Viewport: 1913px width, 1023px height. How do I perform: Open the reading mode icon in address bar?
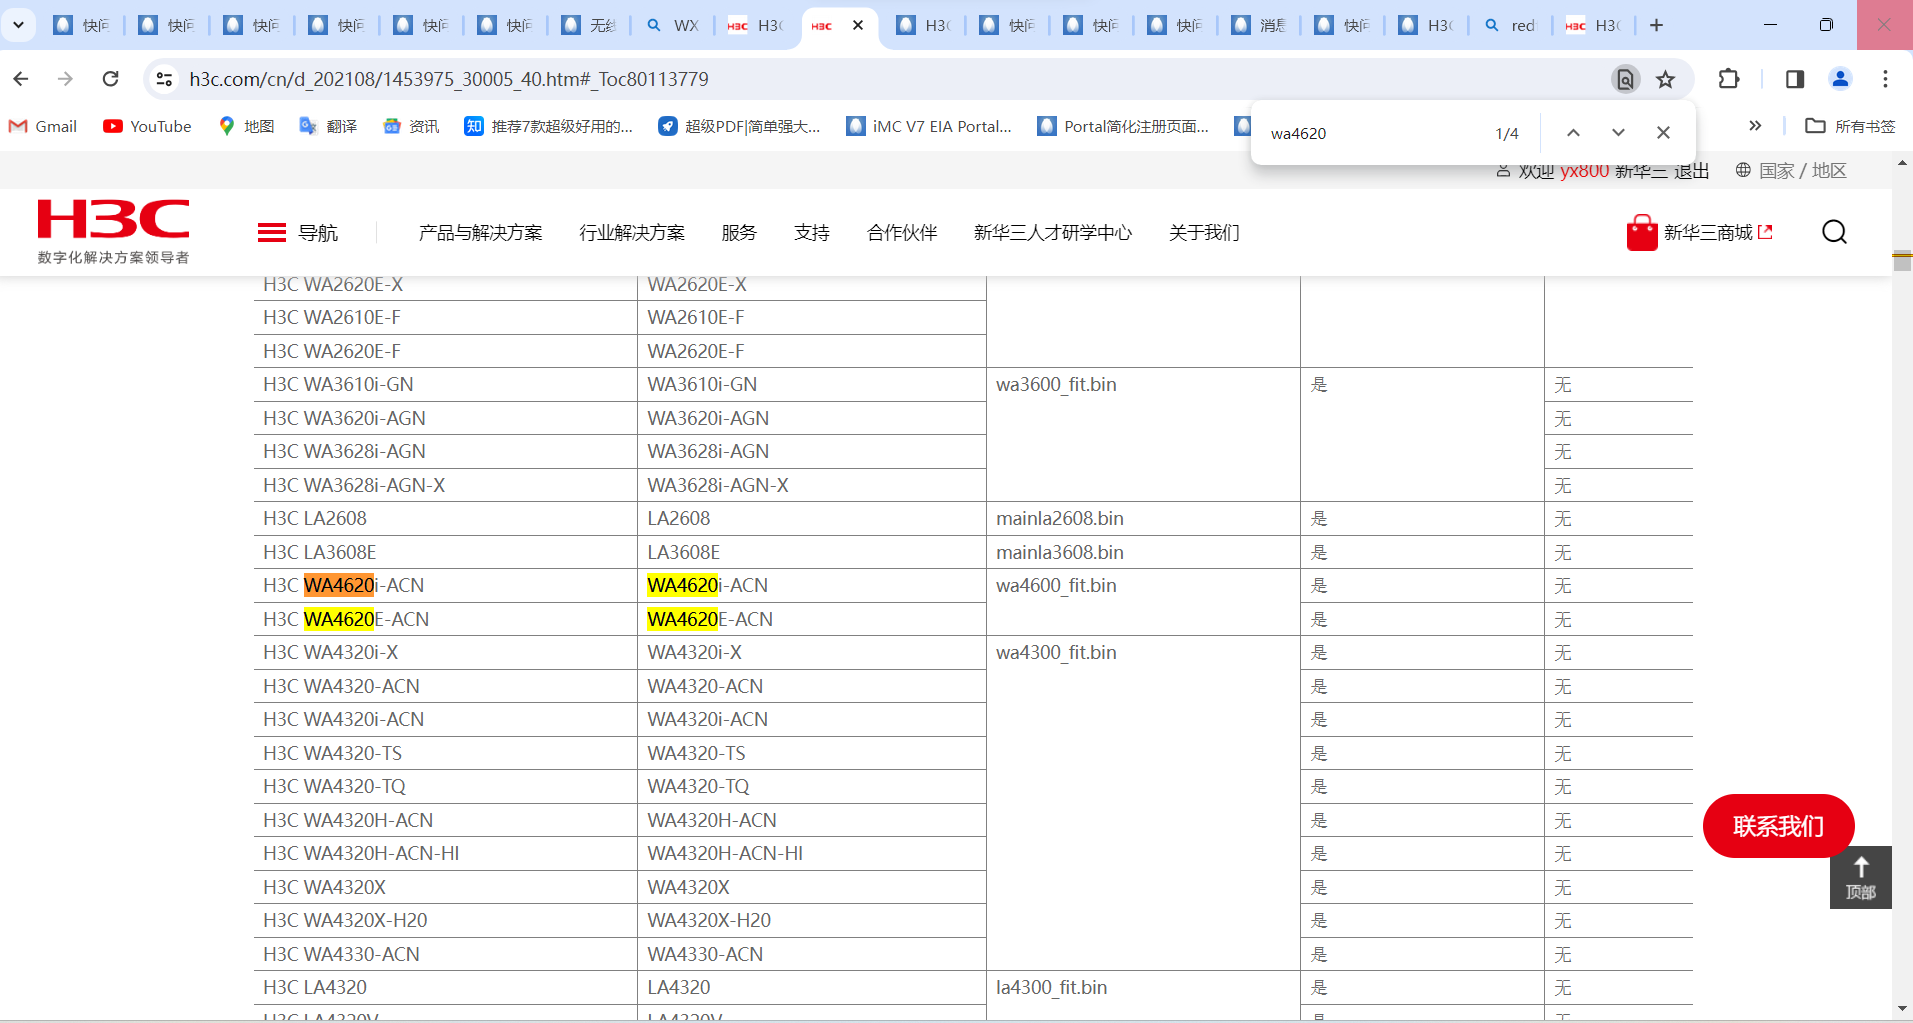point(1626,79)
